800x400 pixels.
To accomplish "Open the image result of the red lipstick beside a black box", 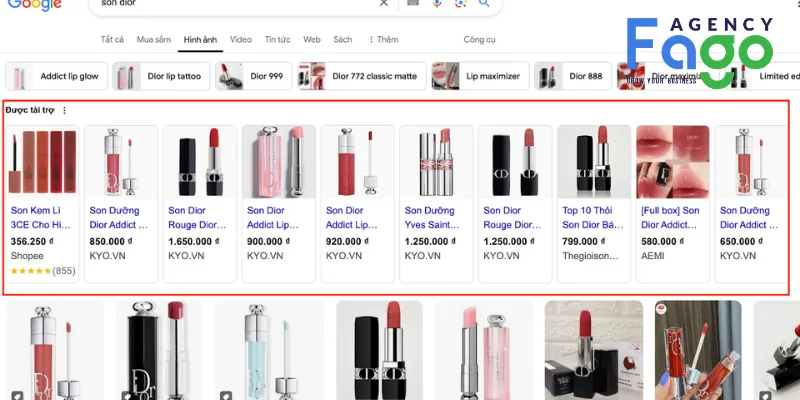I will (594, 350).
